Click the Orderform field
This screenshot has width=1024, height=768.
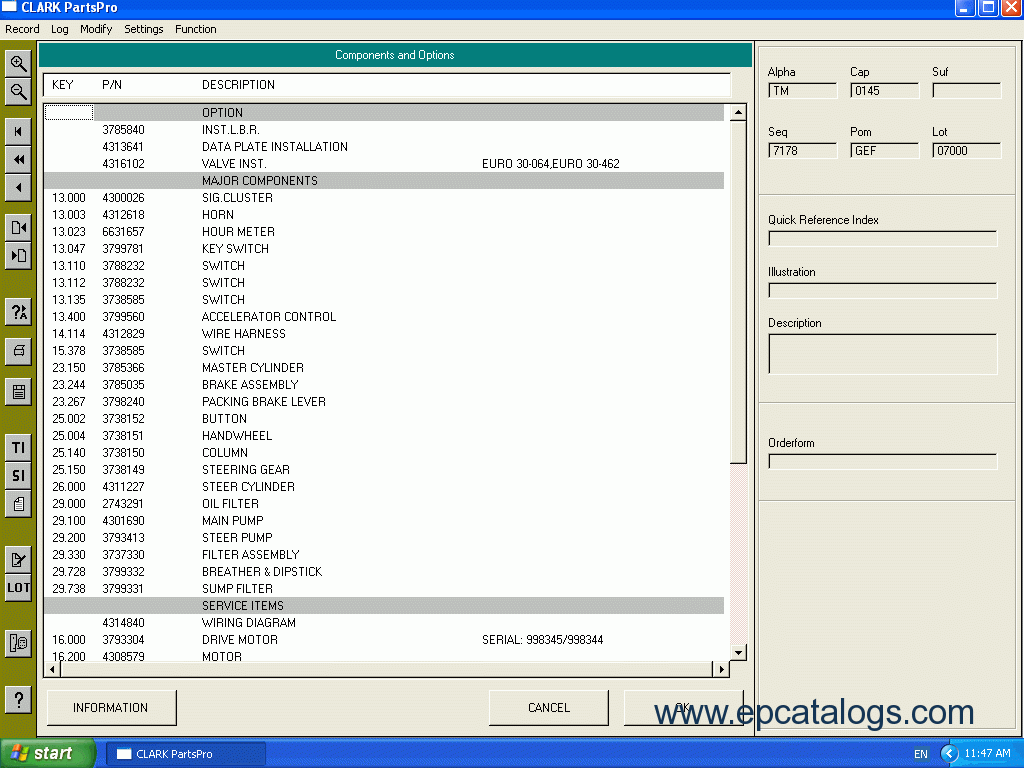[x=883, y=462]
